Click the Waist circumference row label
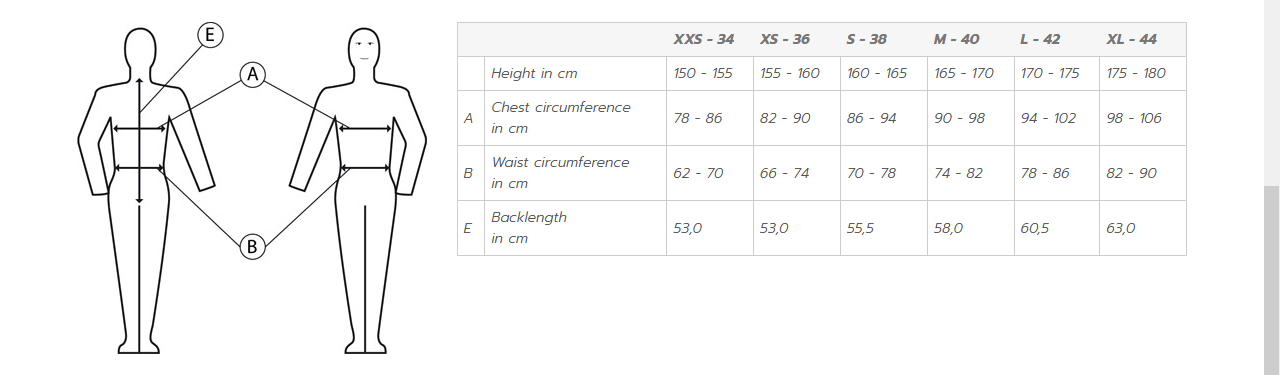 pos(560,173)
